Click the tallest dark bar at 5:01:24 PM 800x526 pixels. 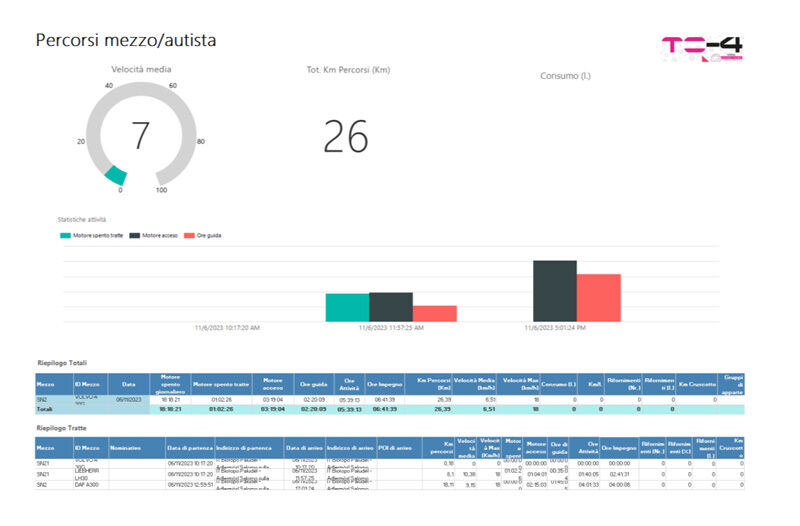pyautogui.click(x=554, y=291)
